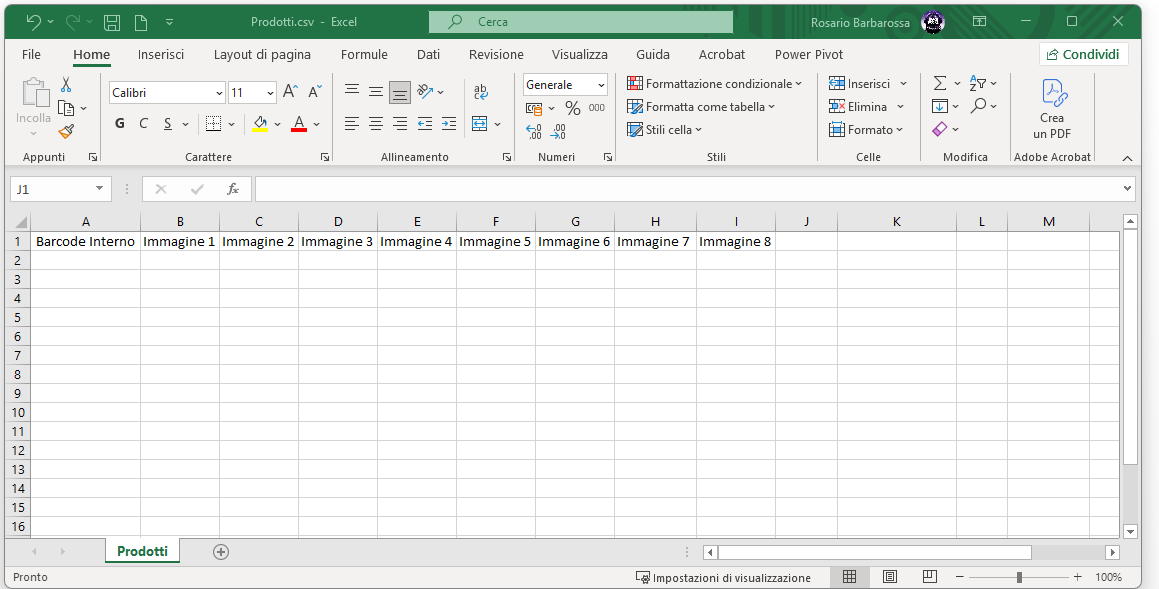Increase font size with the larger A icon

point(290,92)
